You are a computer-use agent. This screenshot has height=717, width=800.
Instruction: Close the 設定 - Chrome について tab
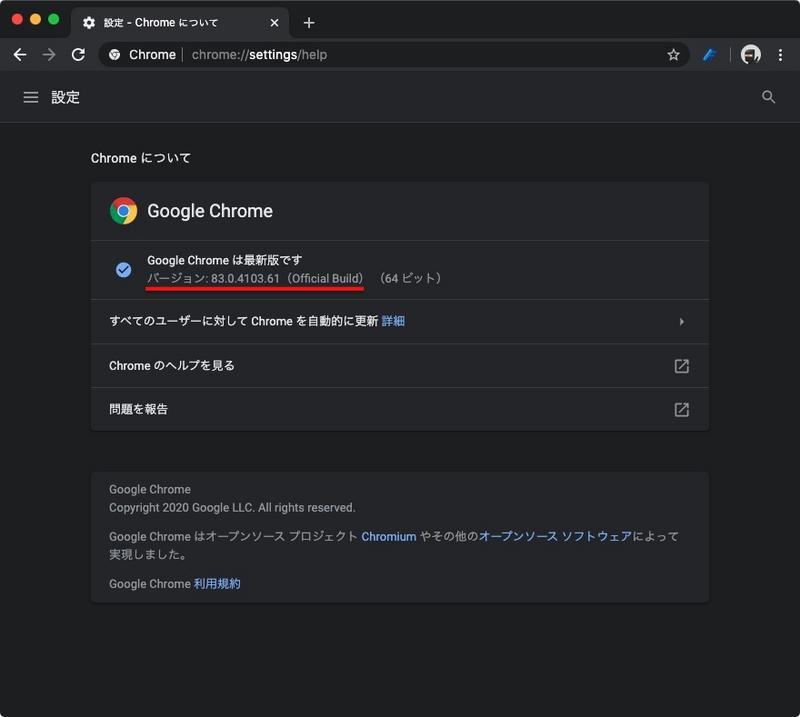click(274, 23)
